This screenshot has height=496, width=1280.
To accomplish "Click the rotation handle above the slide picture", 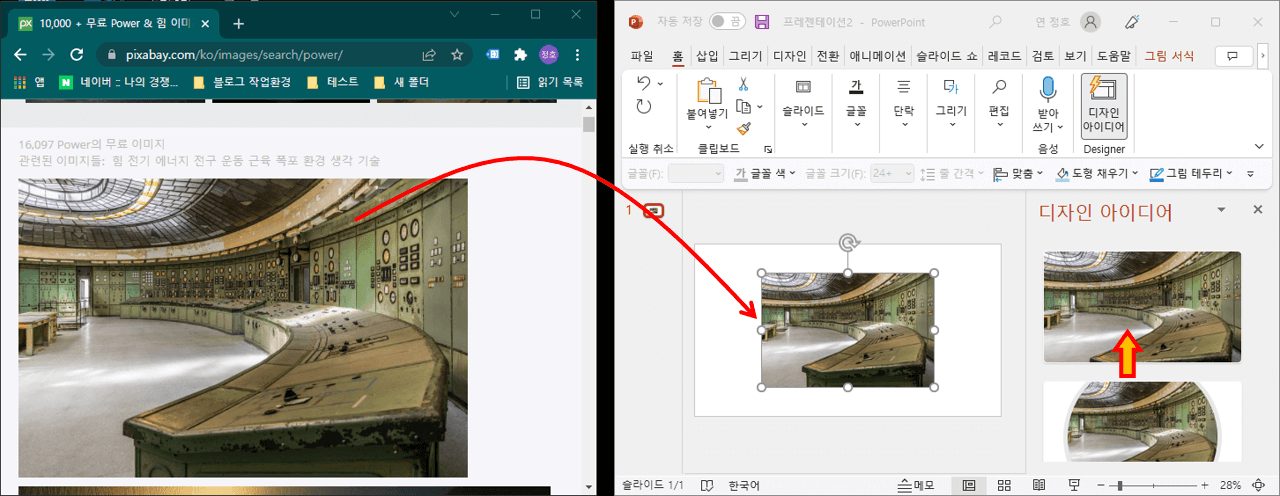I will tap(848, 242).
